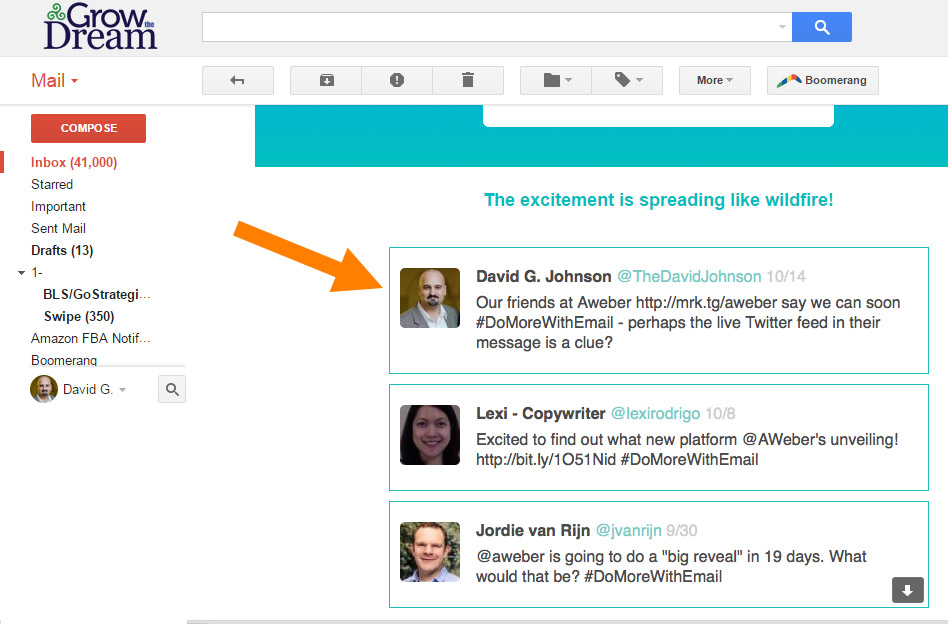Click the 10/14 tweet date
The image size is (948, 624).
786,276
